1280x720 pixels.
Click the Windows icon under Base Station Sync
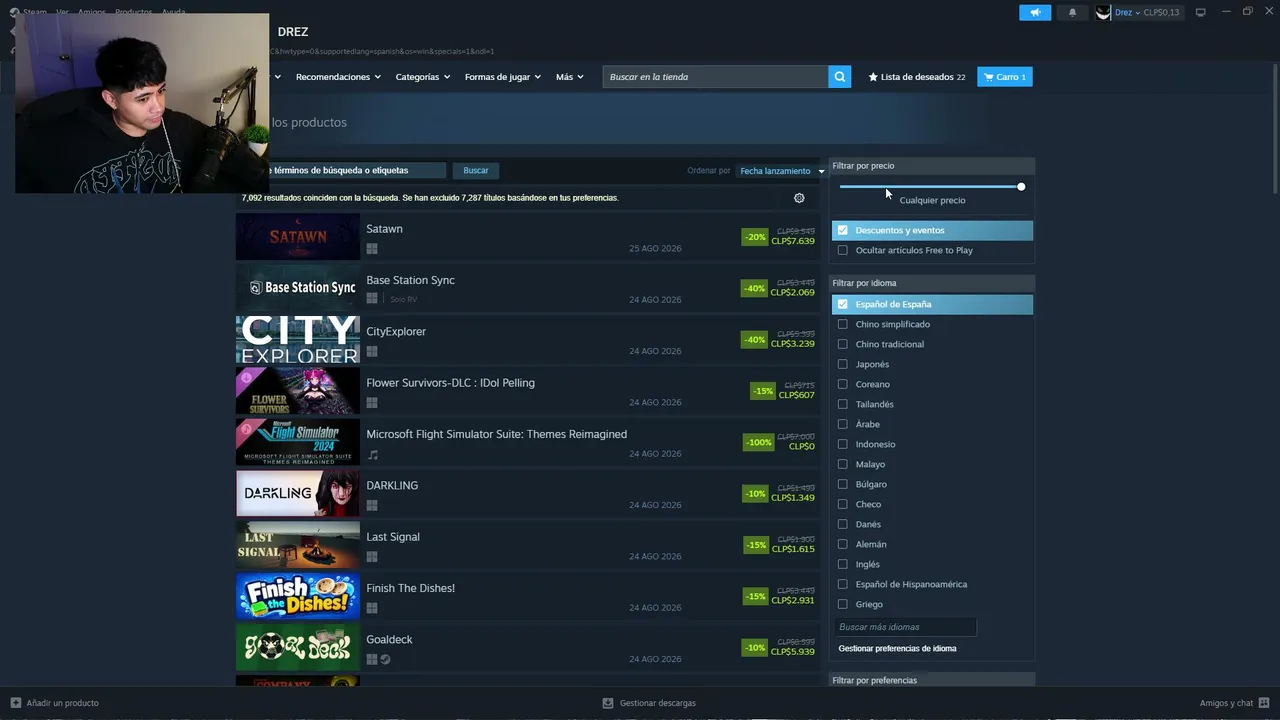[x=372, y=298]
